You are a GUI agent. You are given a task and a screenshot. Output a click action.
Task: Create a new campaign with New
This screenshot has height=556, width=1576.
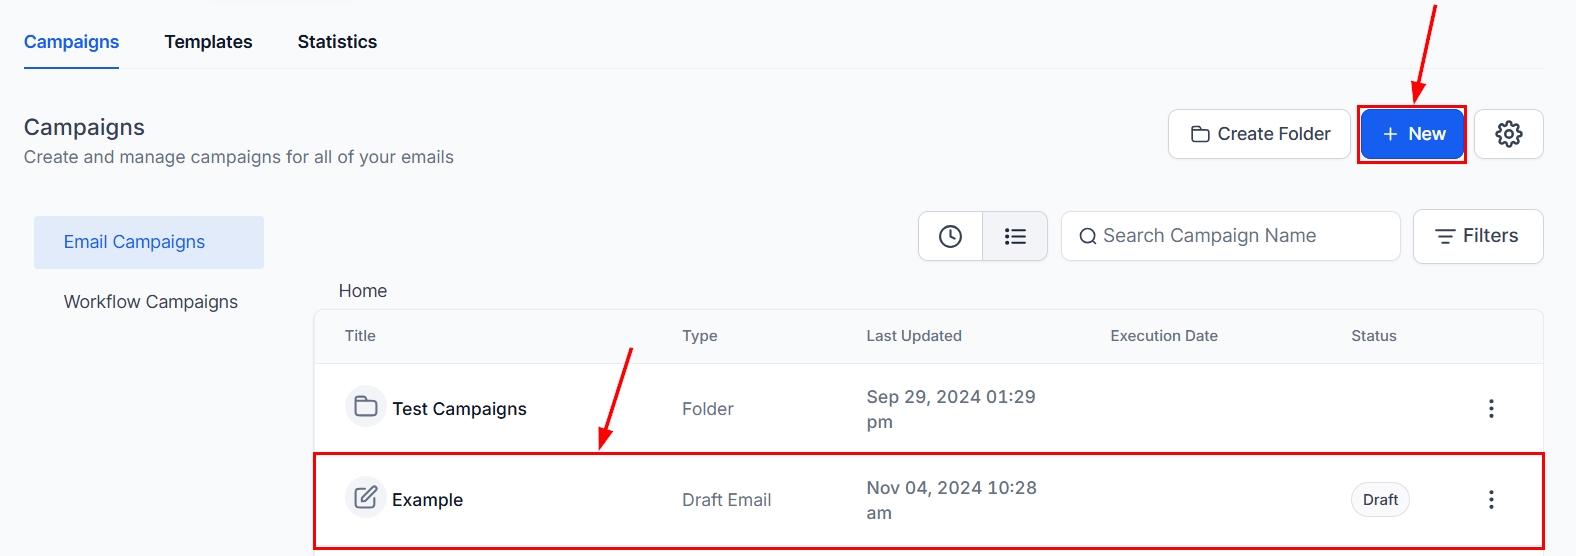tap(1411, 134)
